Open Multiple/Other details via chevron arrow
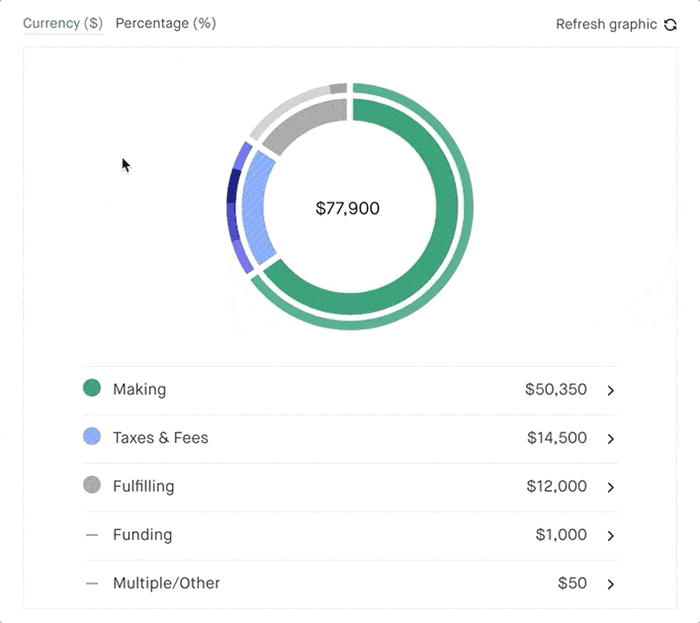The height and width of the screenshot is (623, 700). [611, 584]
